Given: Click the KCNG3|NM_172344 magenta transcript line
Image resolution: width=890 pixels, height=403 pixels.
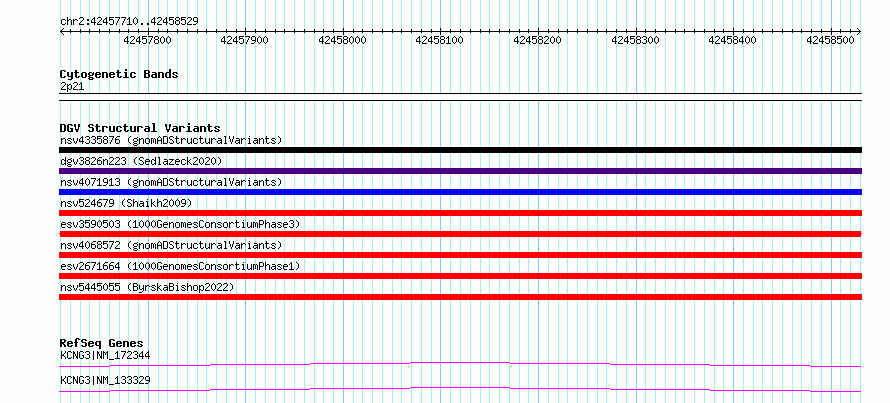Looking at the screenshot, I should [x=460, y=364].
